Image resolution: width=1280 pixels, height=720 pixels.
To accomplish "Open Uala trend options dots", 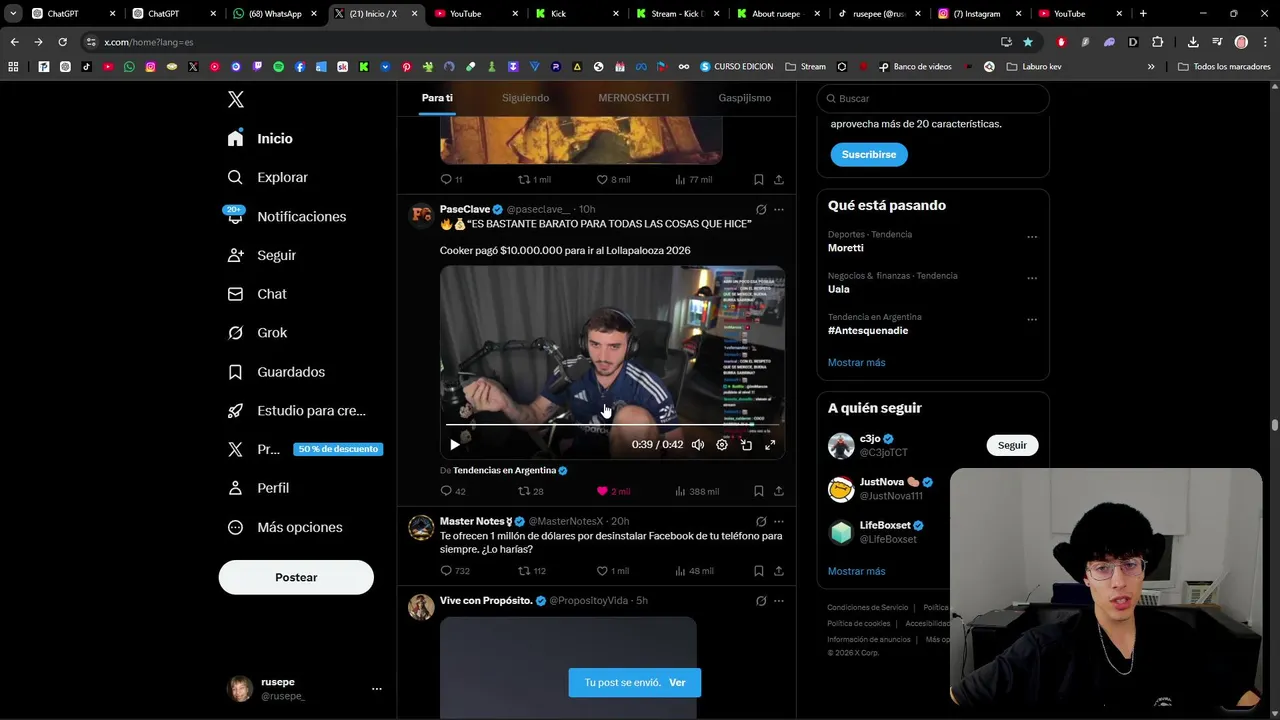I will (x=1032, y=279).
